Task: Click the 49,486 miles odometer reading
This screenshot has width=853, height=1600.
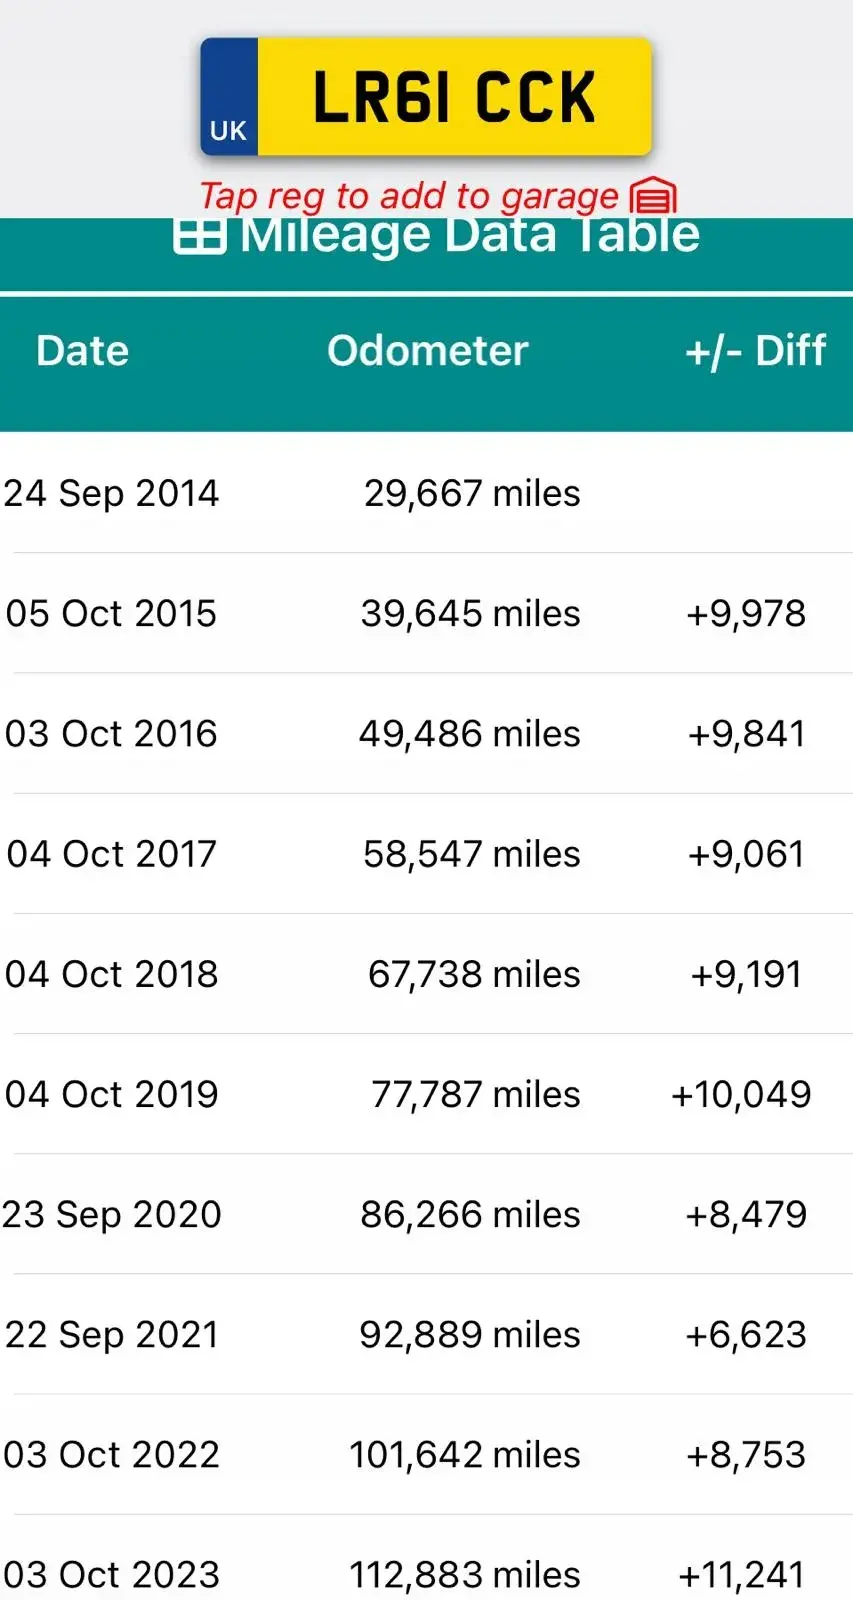Action: (x=470, y=734)
